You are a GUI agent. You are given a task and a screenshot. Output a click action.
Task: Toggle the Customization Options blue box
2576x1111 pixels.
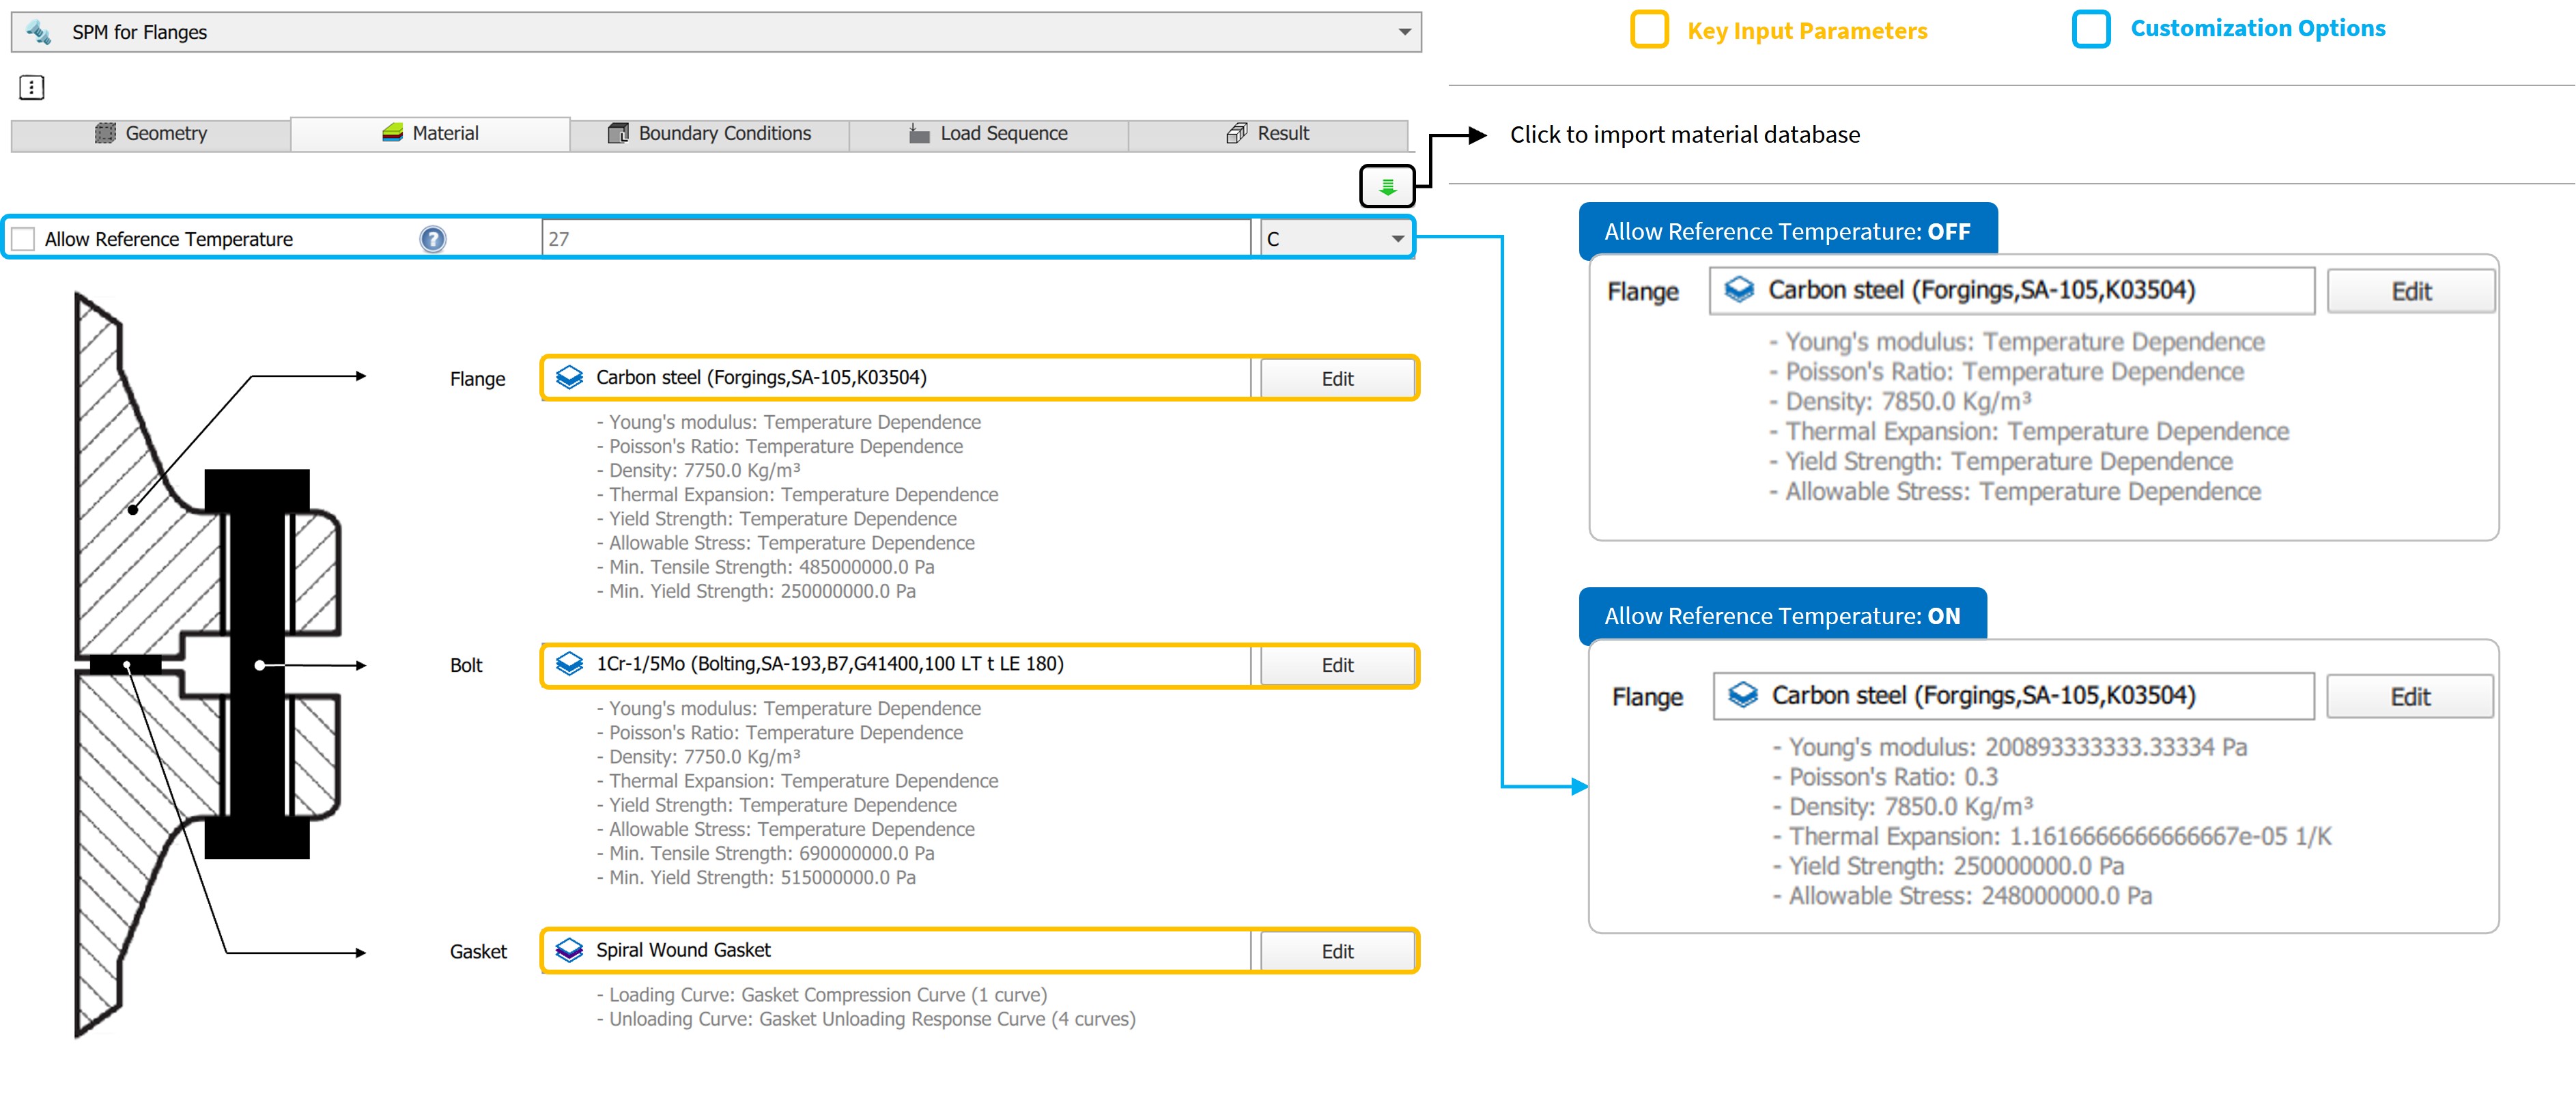point(2091,29)
